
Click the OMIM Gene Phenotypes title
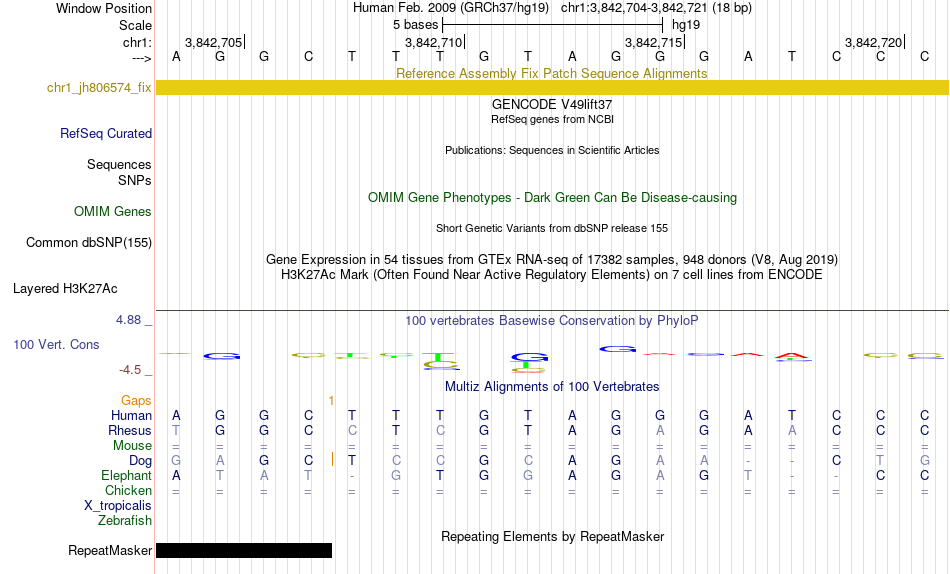pos(552,198)
